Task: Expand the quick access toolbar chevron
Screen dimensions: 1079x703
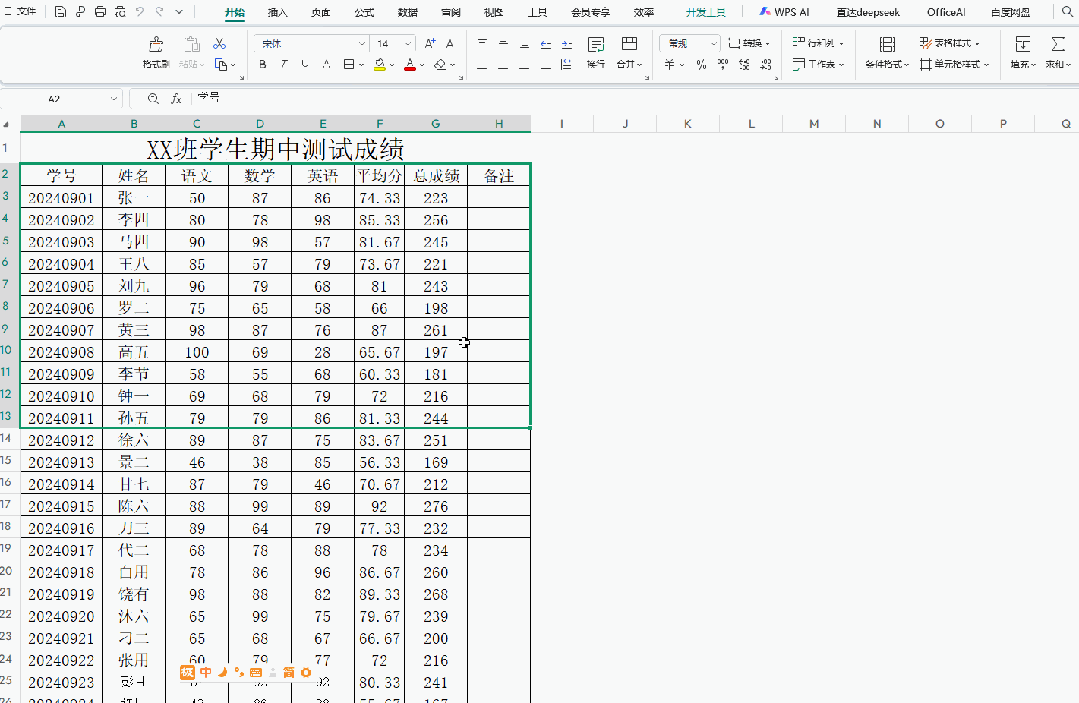Action: pos(179,12)
